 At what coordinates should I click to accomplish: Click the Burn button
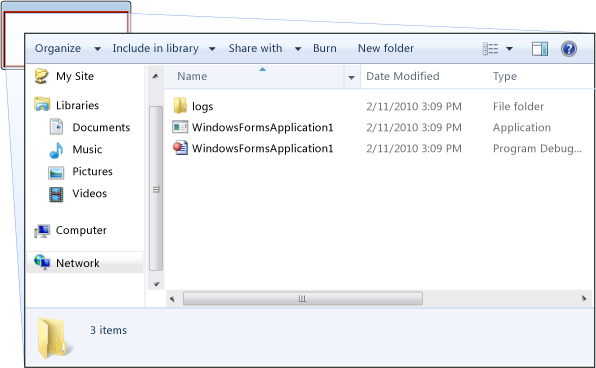point(325,48)
